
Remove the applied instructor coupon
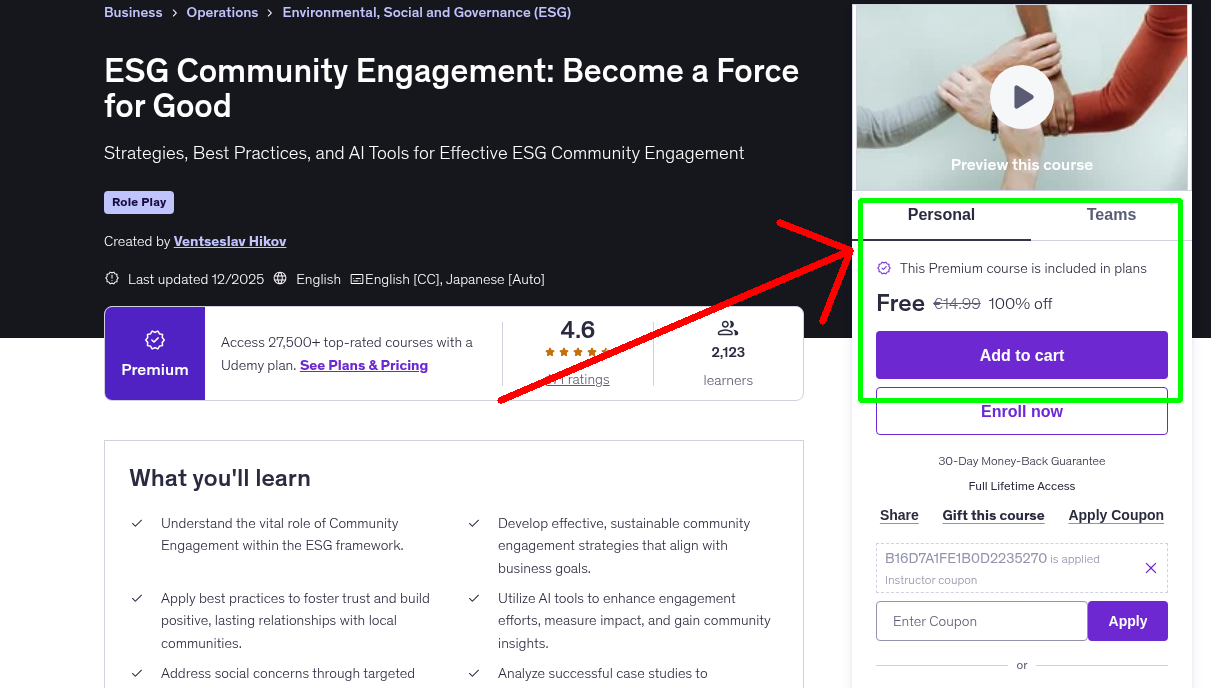(x=1150, y=567)
